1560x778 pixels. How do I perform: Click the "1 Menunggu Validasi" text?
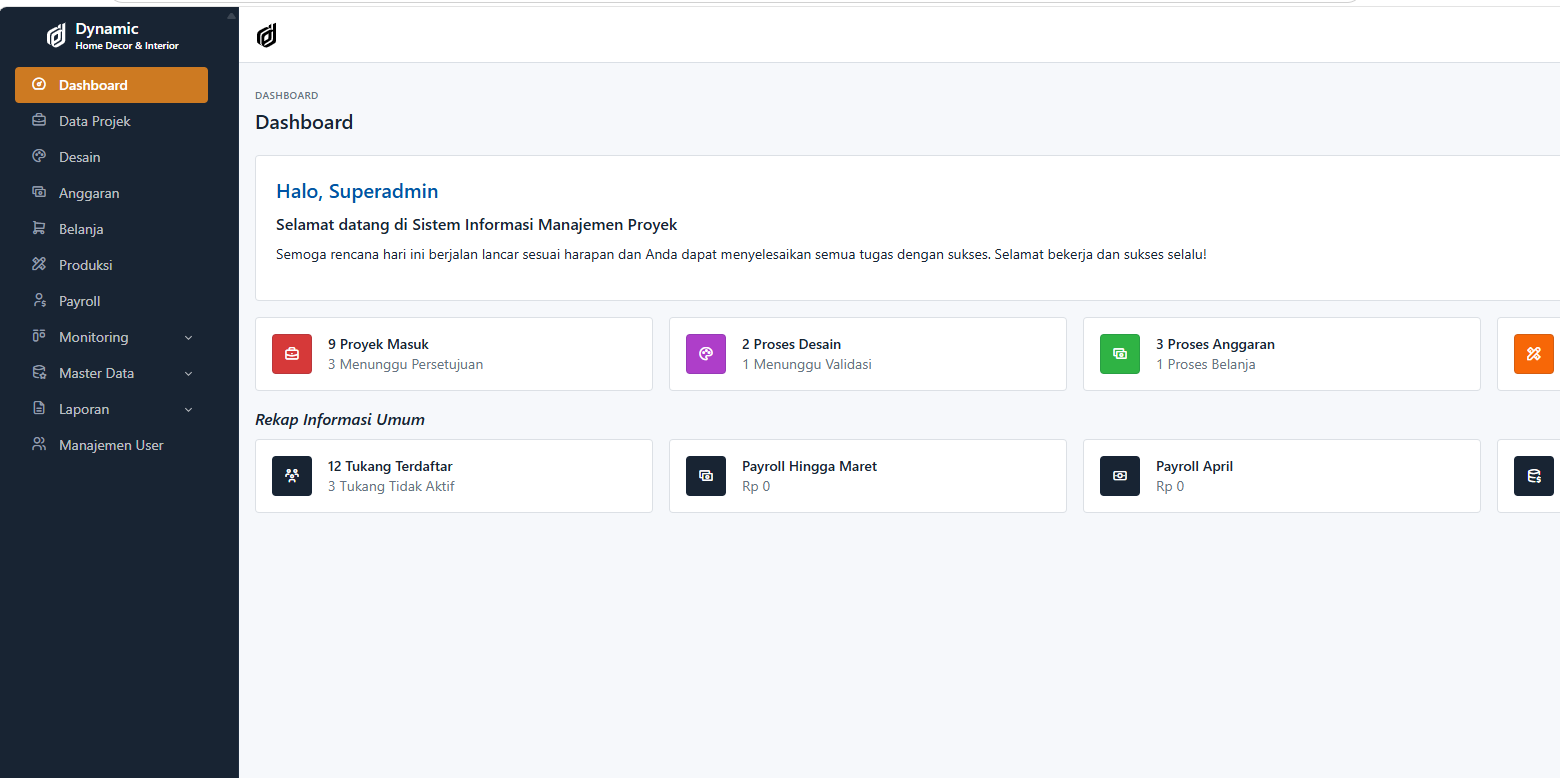coord(807,364)
